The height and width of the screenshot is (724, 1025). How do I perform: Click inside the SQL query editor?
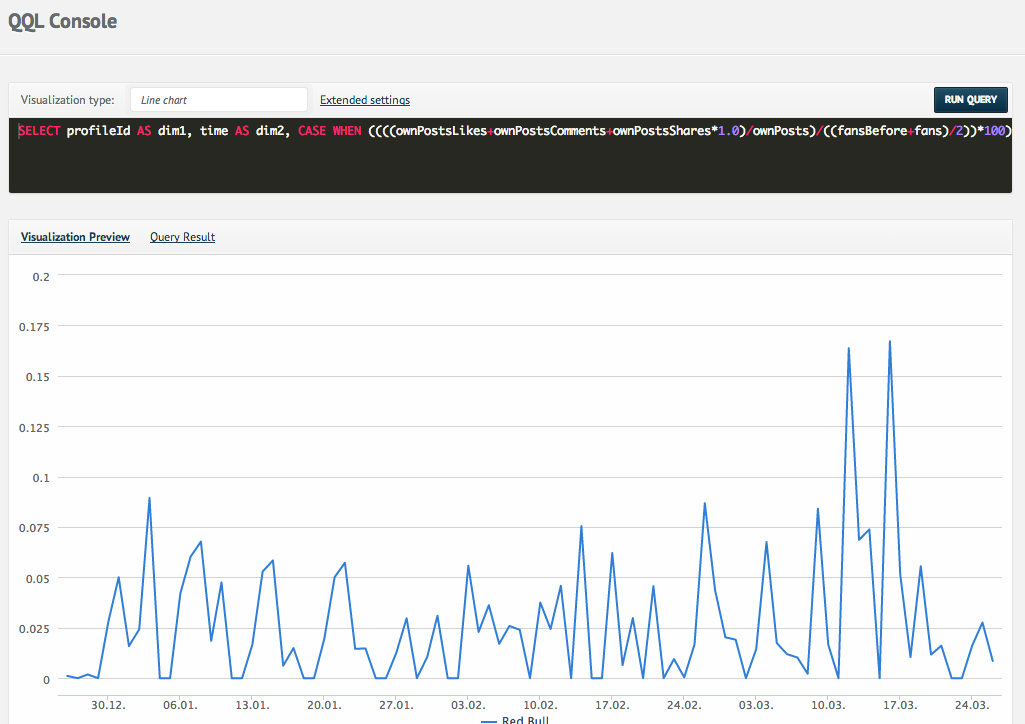point(500,160)
